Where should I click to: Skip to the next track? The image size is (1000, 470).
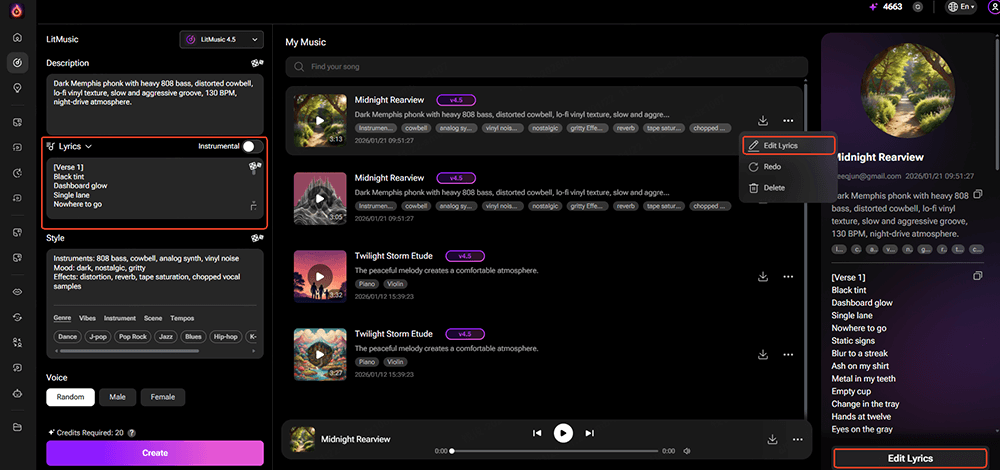tap(589, 433)
